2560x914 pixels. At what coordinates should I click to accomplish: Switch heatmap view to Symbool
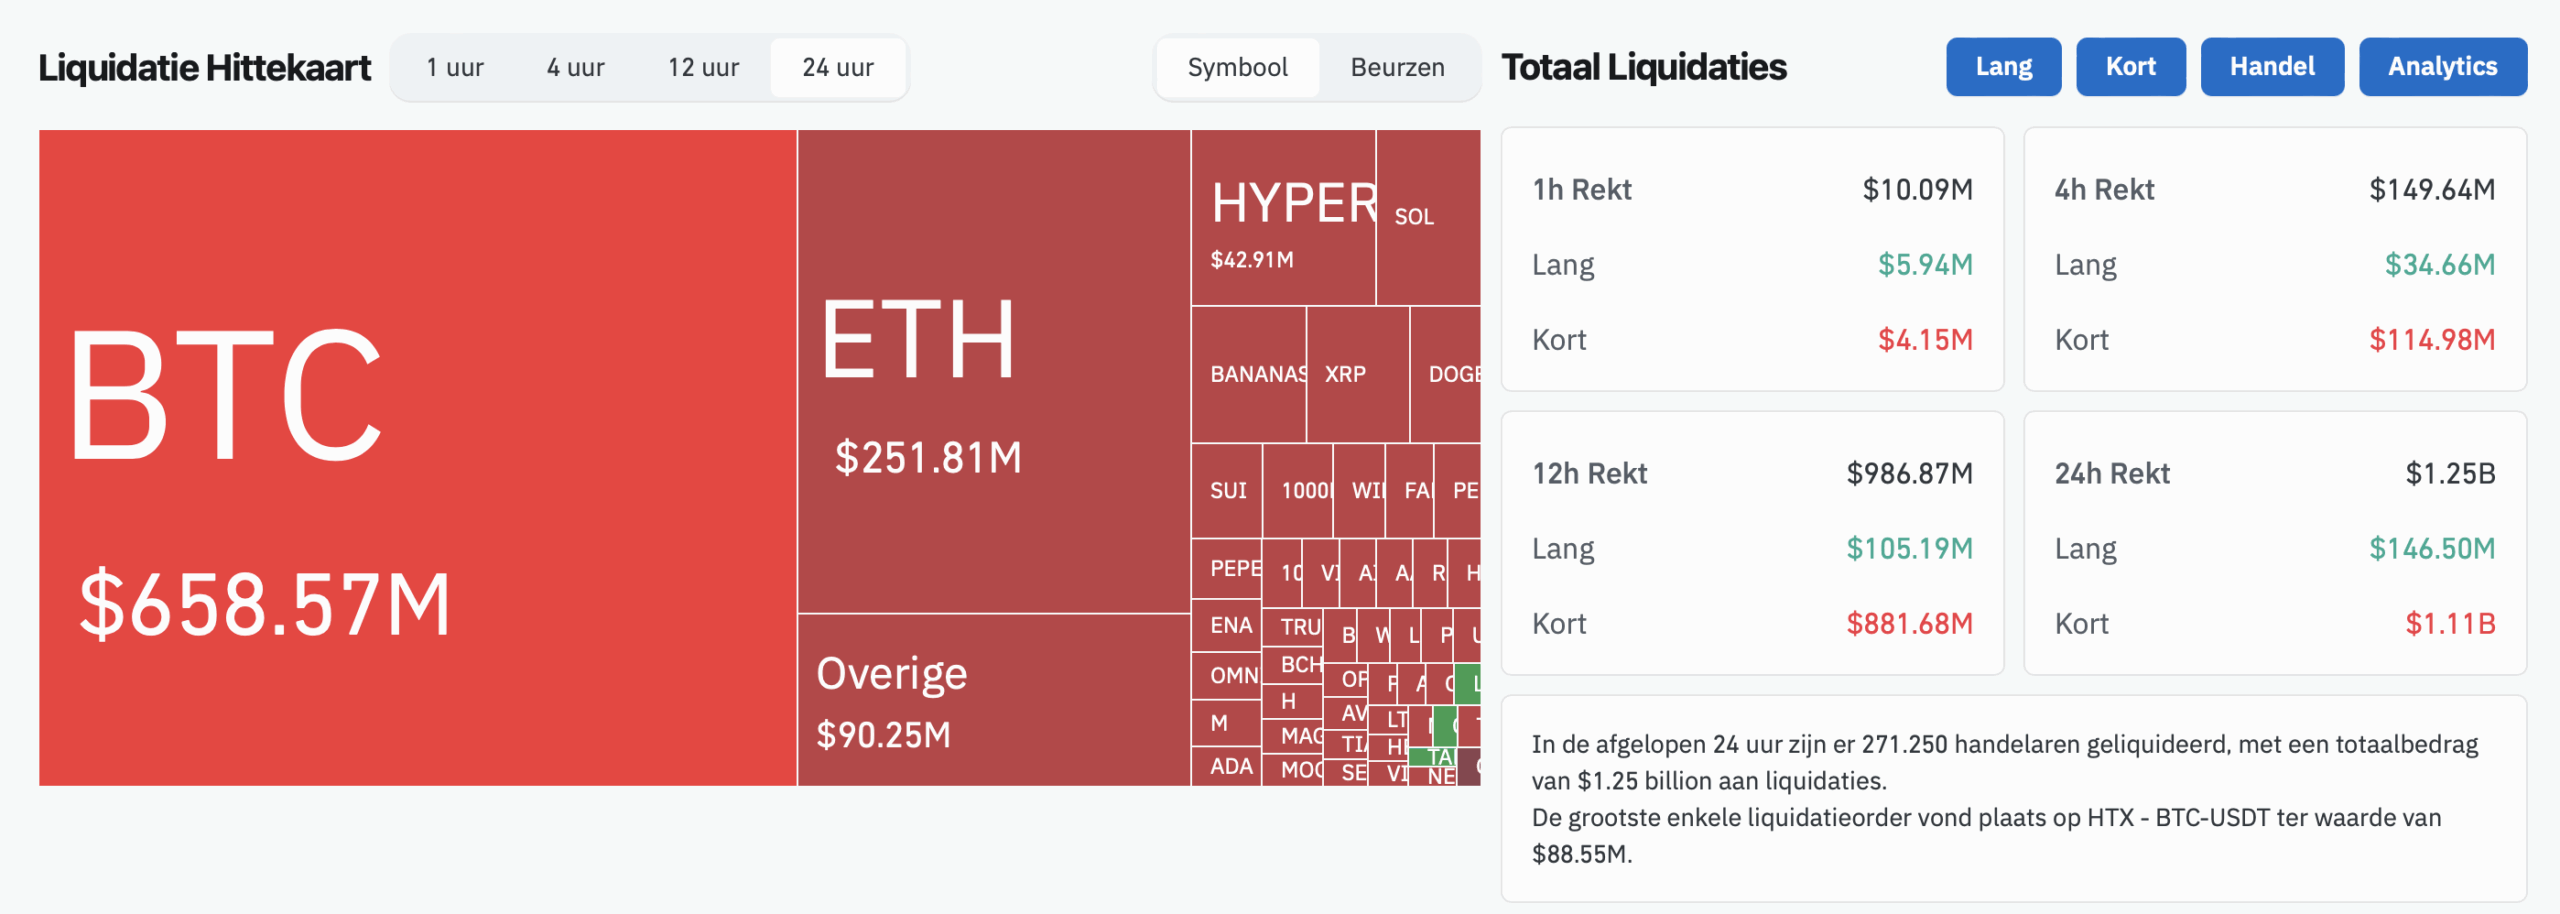pyautogui.click(x=1238, y=68)
